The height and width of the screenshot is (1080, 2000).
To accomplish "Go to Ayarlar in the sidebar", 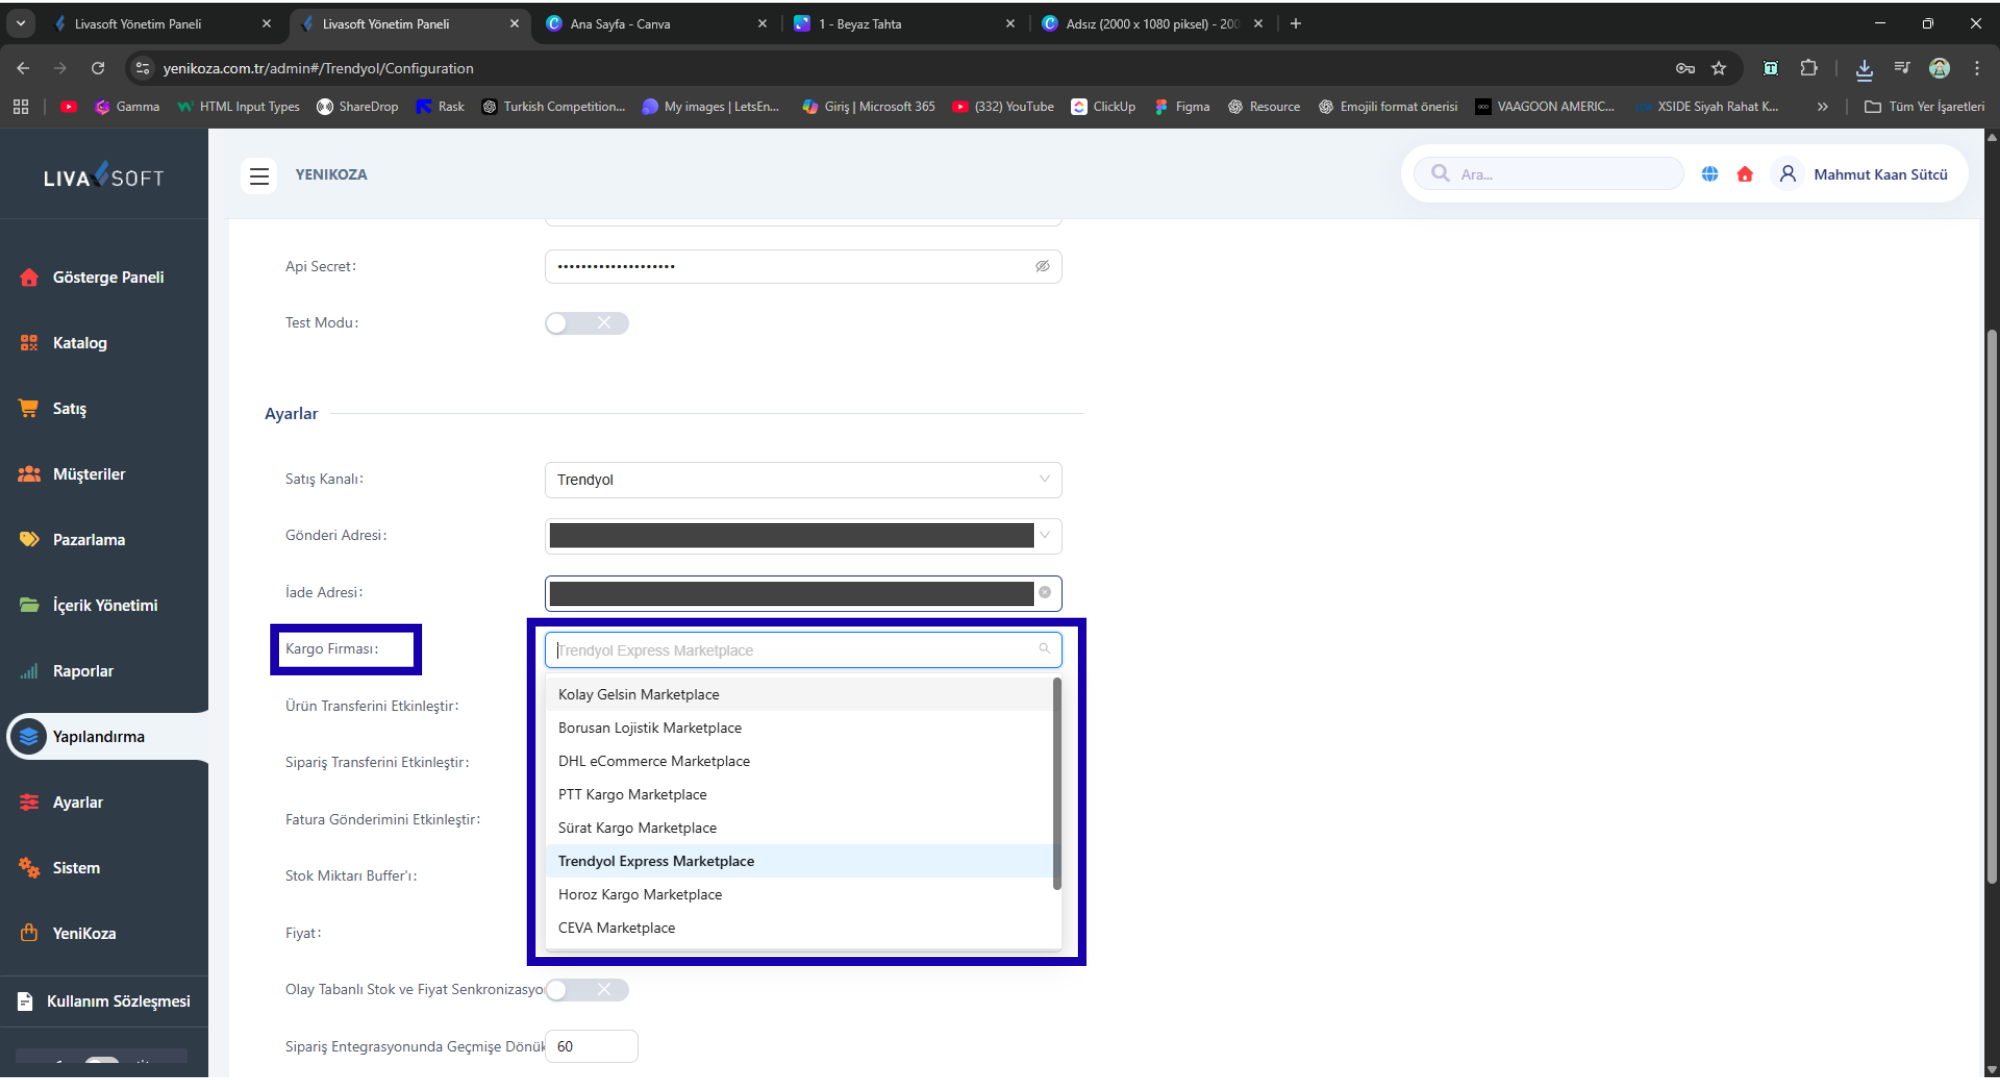I will tap(77, 803).
